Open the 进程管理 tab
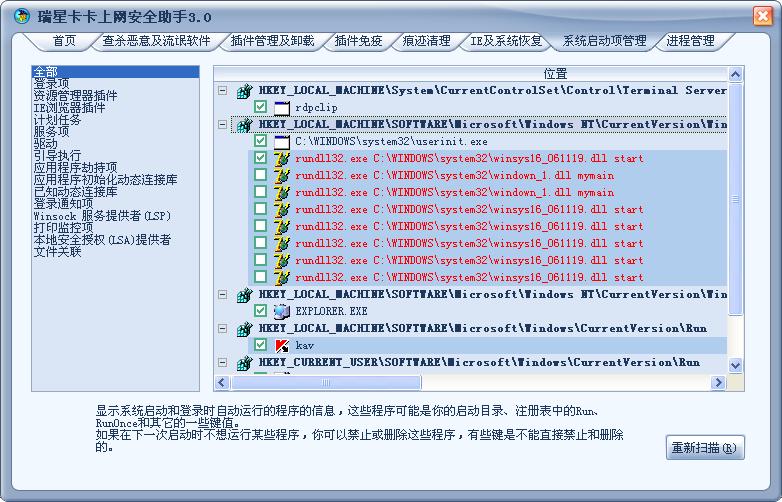 pyautogui.click(x=691, y=41)
